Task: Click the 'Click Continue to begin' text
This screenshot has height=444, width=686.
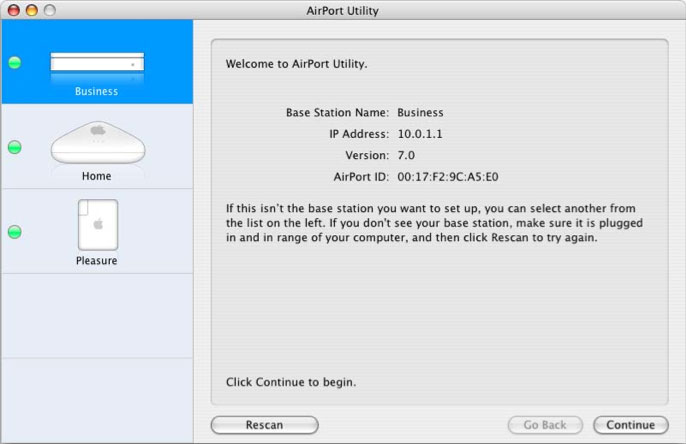Action: [291, 382]
